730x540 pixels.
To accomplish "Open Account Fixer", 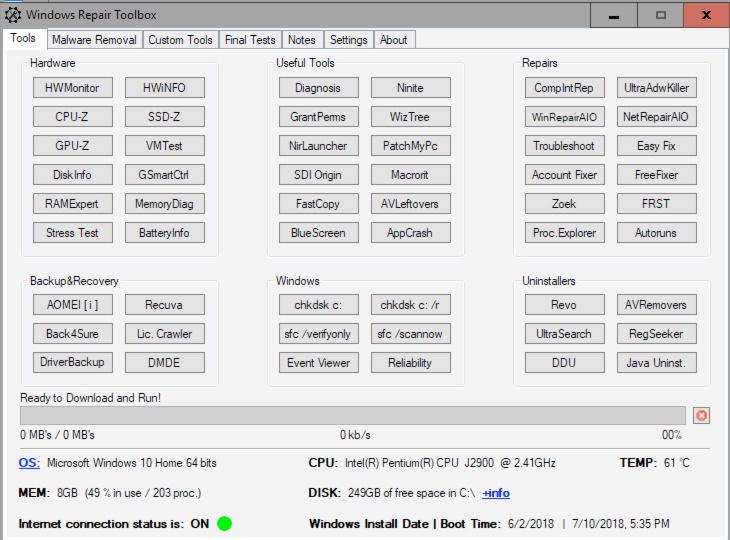I will coord(565,175).
